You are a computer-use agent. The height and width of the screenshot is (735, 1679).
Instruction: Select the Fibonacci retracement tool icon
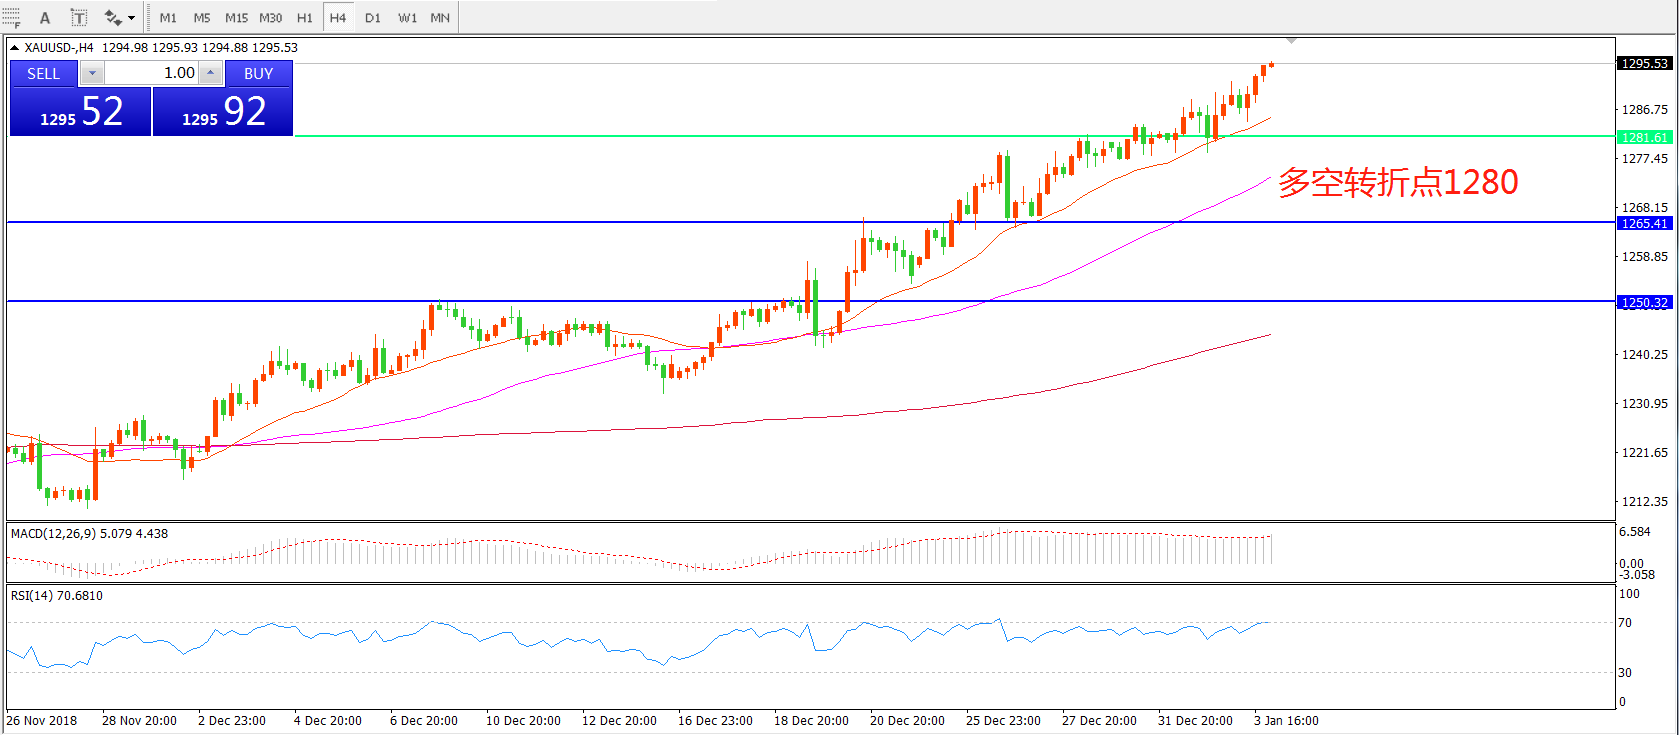click(x=11, y=18)
